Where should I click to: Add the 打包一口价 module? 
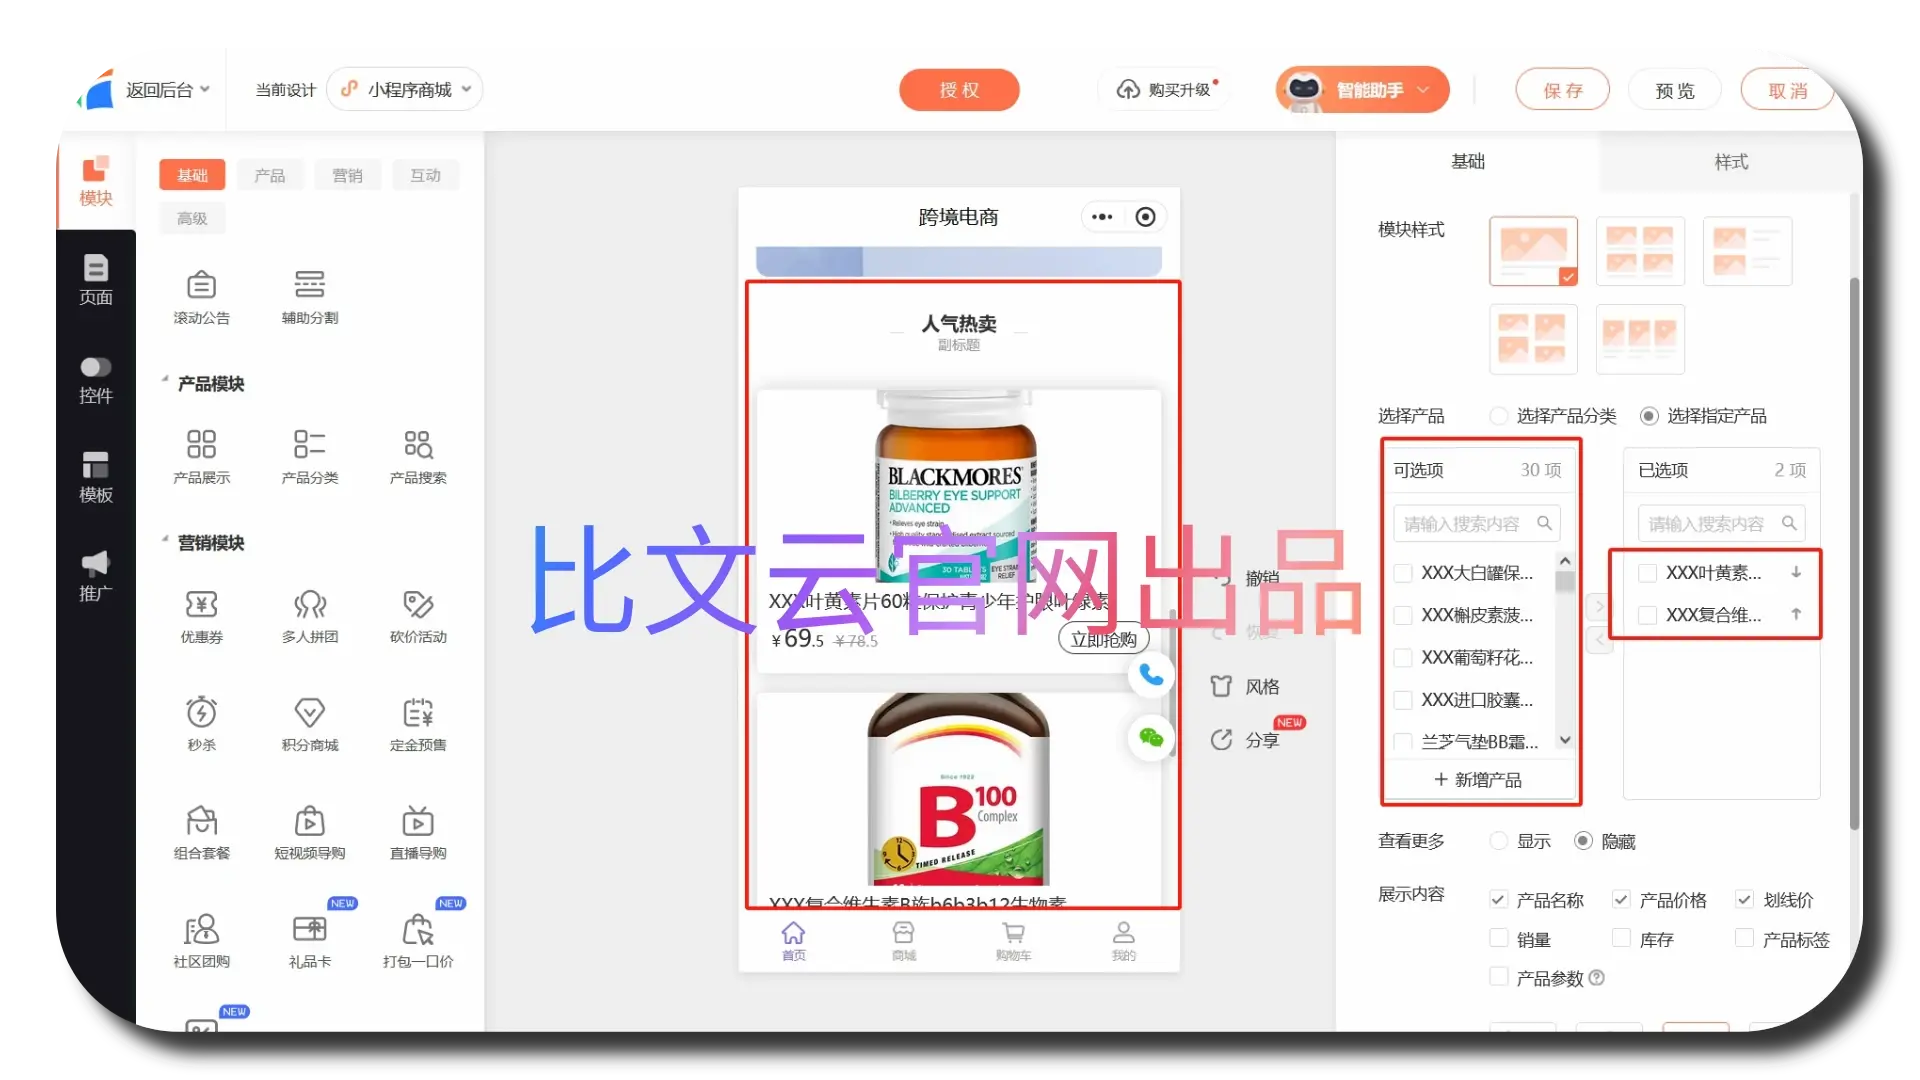pos(418,940)
